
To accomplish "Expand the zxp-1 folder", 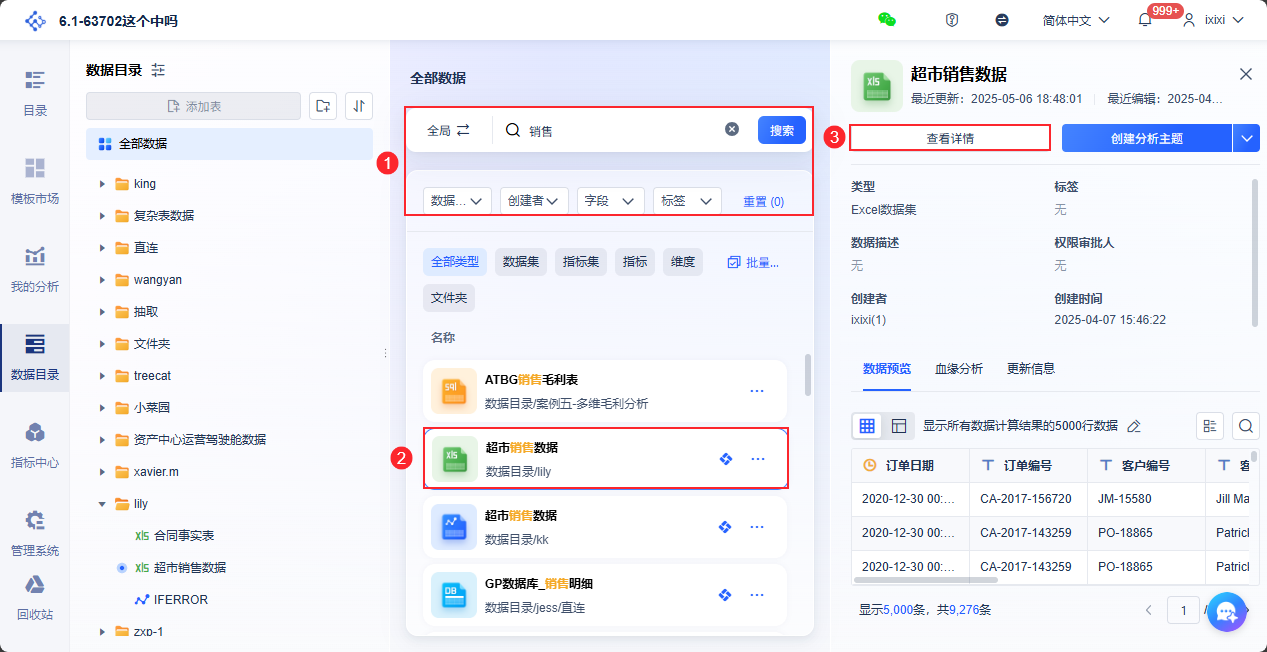I will (103, 632).
